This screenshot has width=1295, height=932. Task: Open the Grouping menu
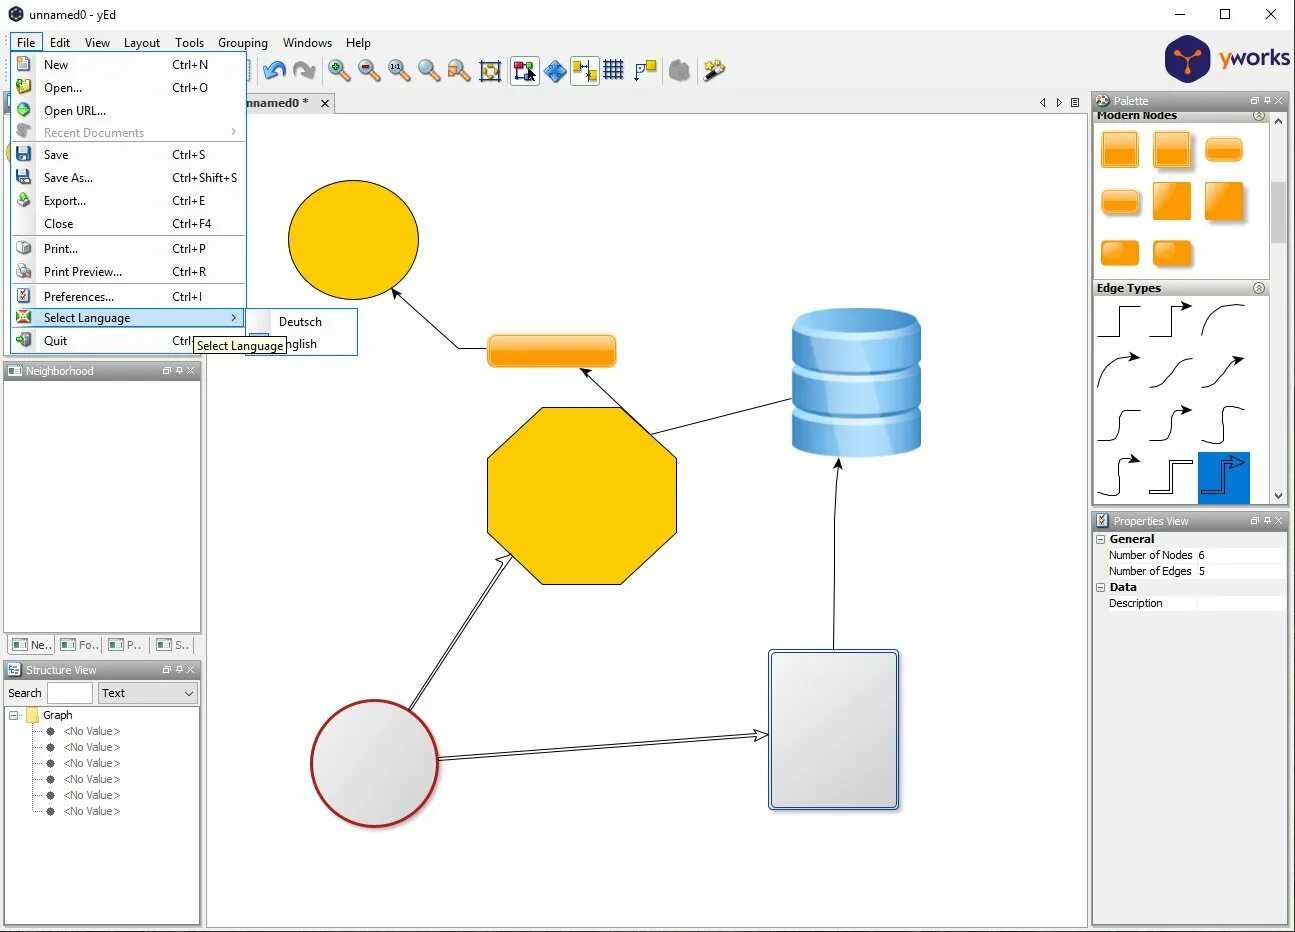[x=243, y=42]
